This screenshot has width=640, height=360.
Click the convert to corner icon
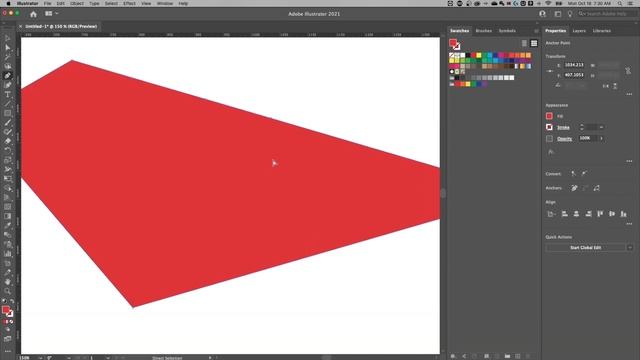tap(573, 173)
